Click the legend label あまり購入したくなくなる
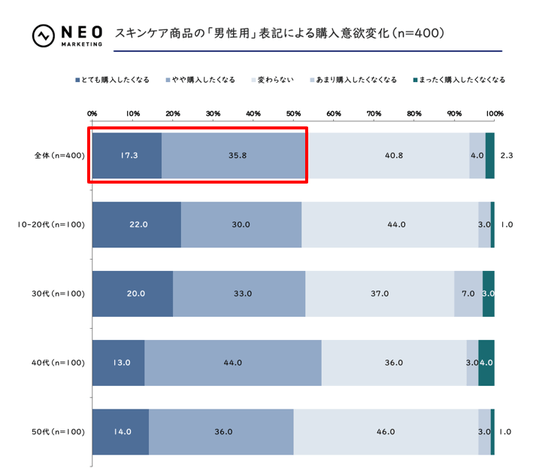Viewport: 536px width, 468px height. pos(357,80)
